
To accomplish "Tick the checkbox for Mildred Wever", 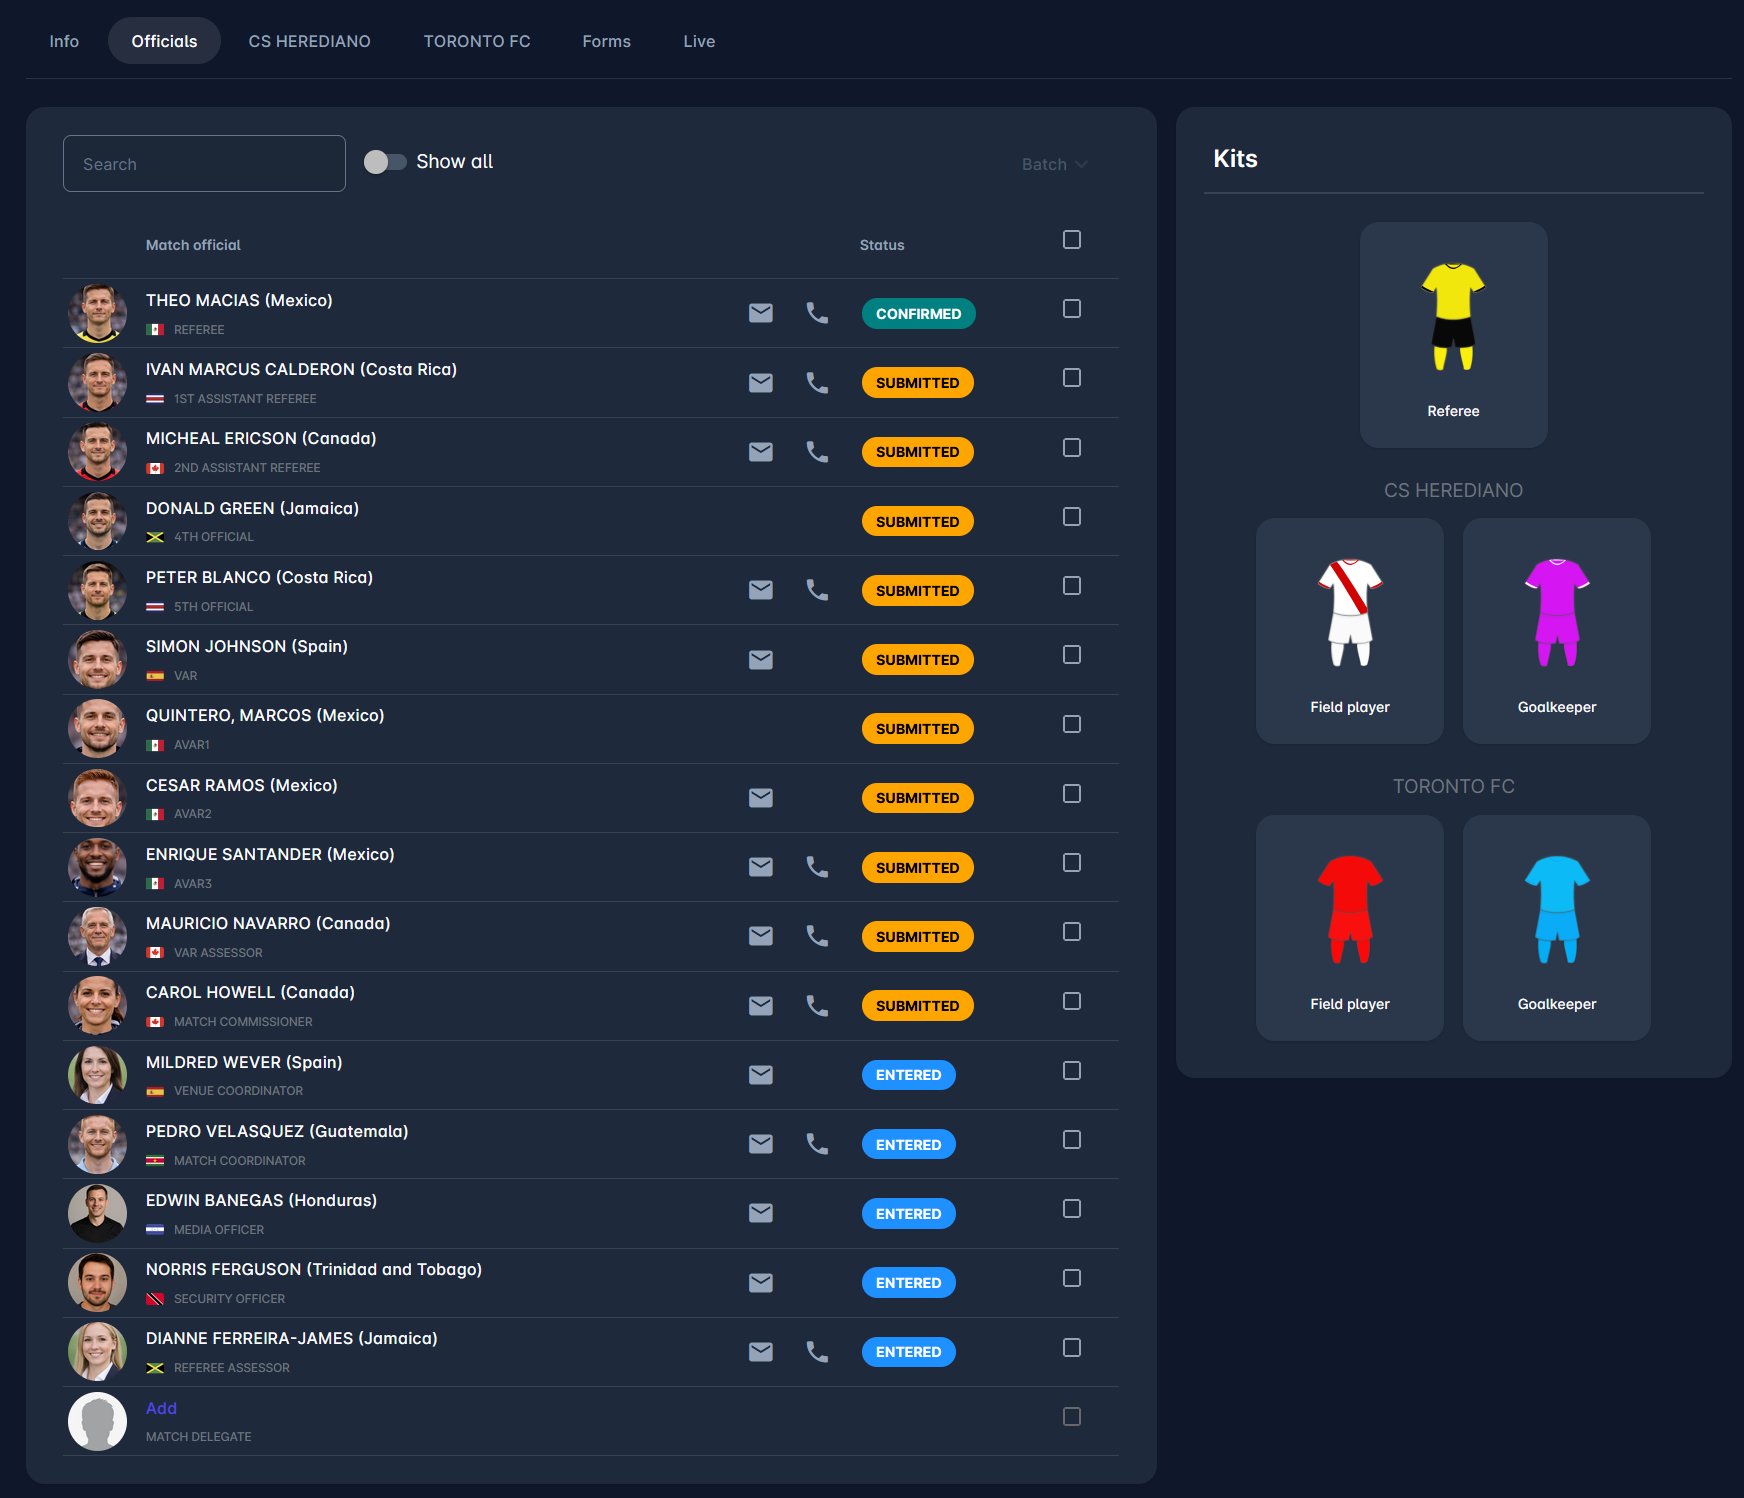I will point(1071,1071).
